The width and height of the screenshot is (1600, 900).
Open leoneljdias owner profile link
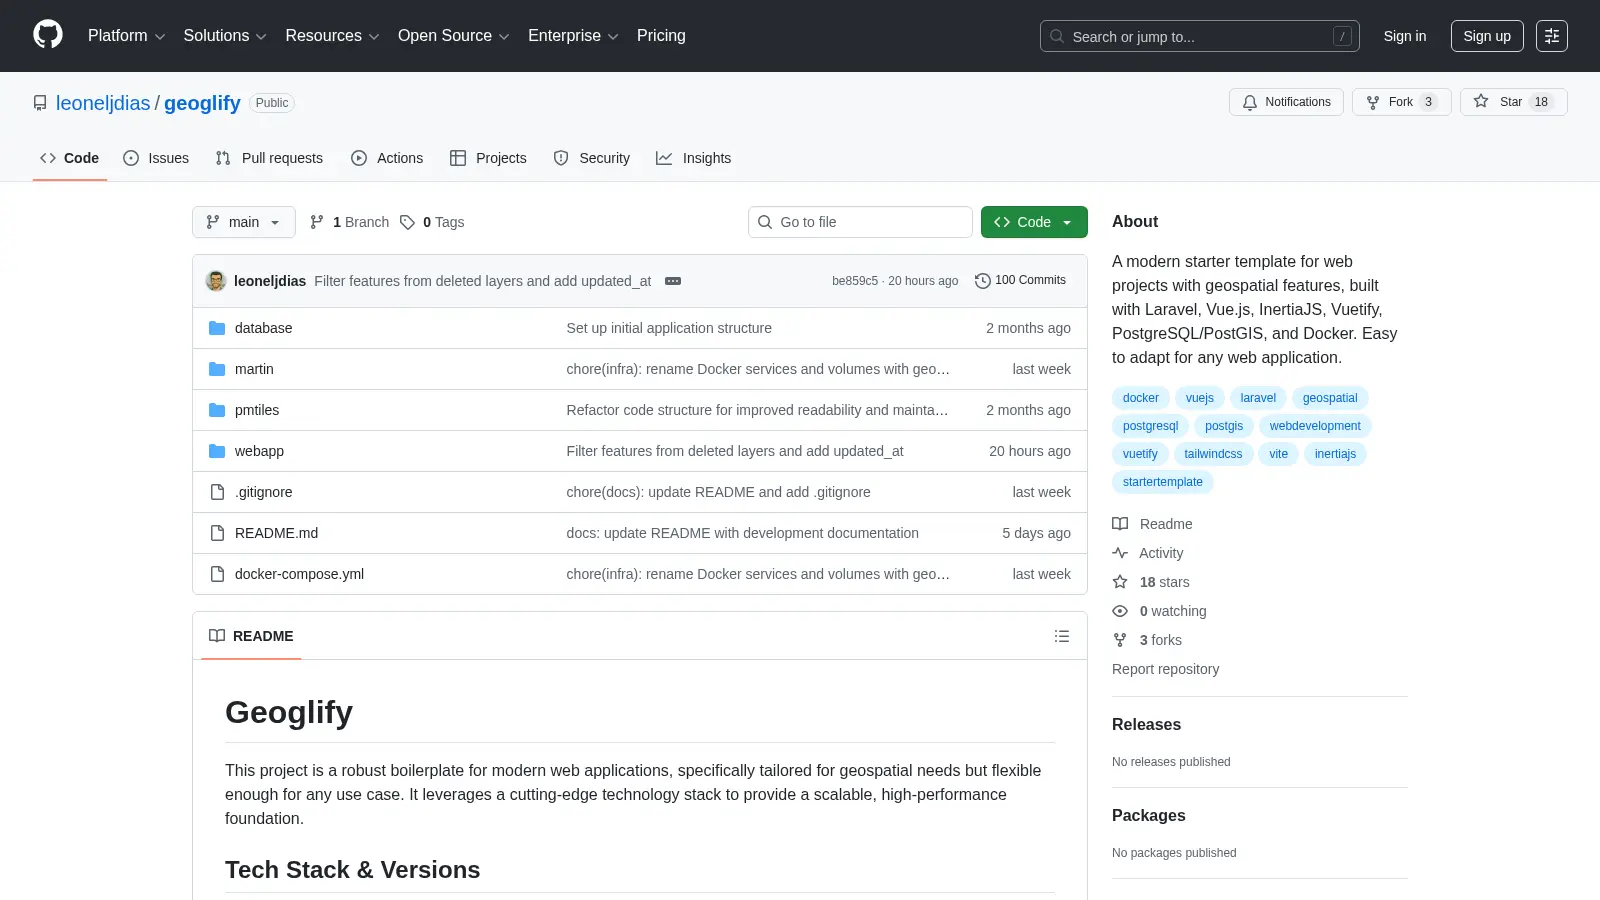(103, 103)
